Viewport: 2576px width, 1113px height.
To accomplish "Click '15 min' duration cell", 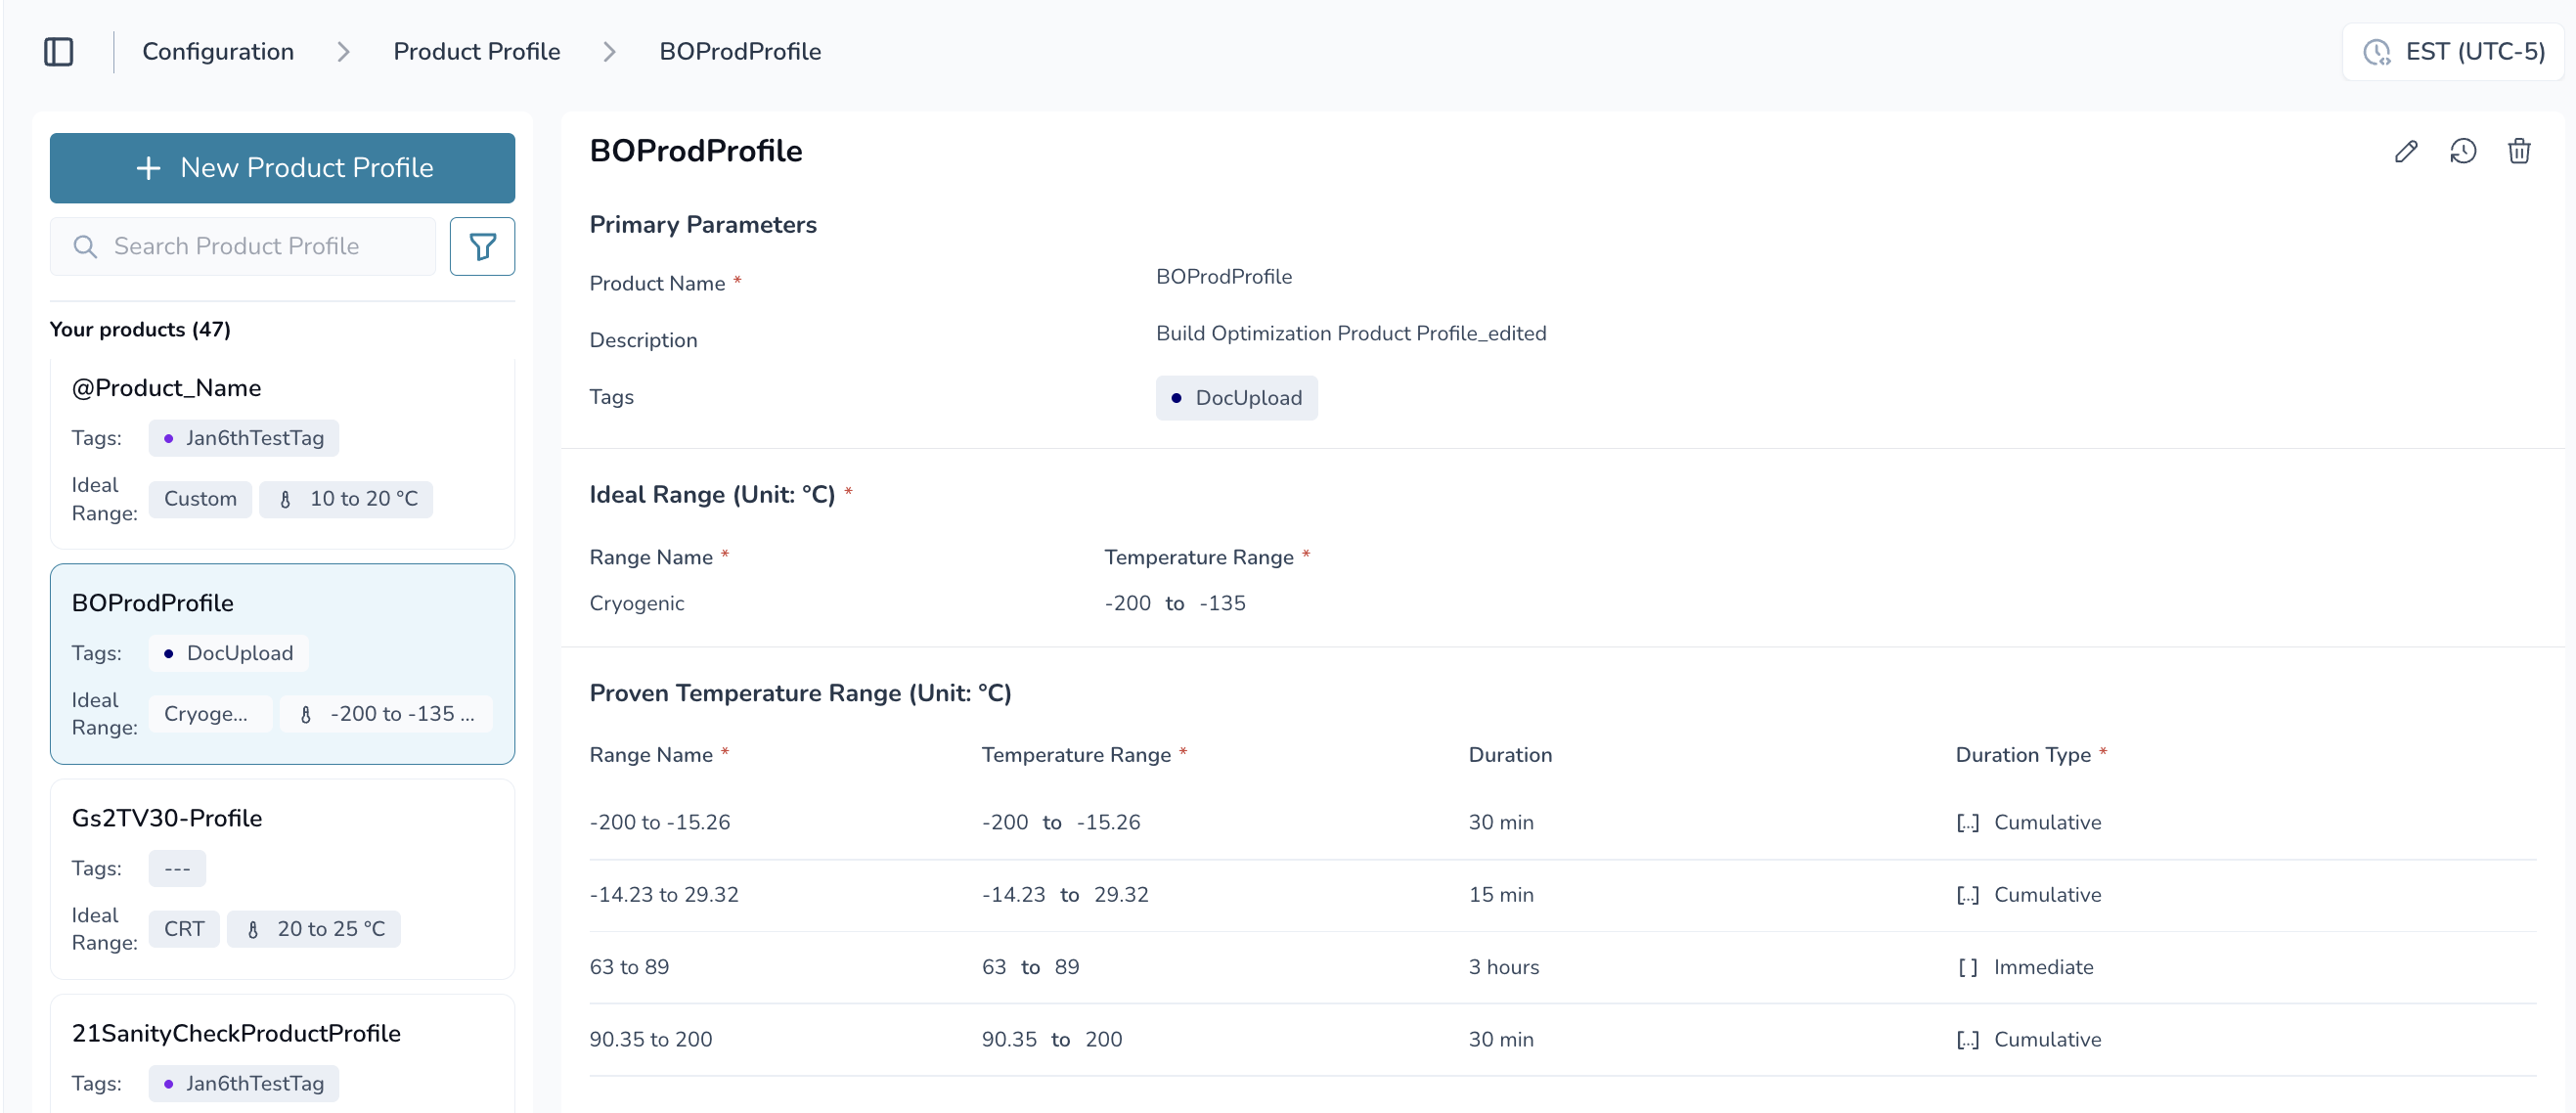I will (x=1500, y=895).
